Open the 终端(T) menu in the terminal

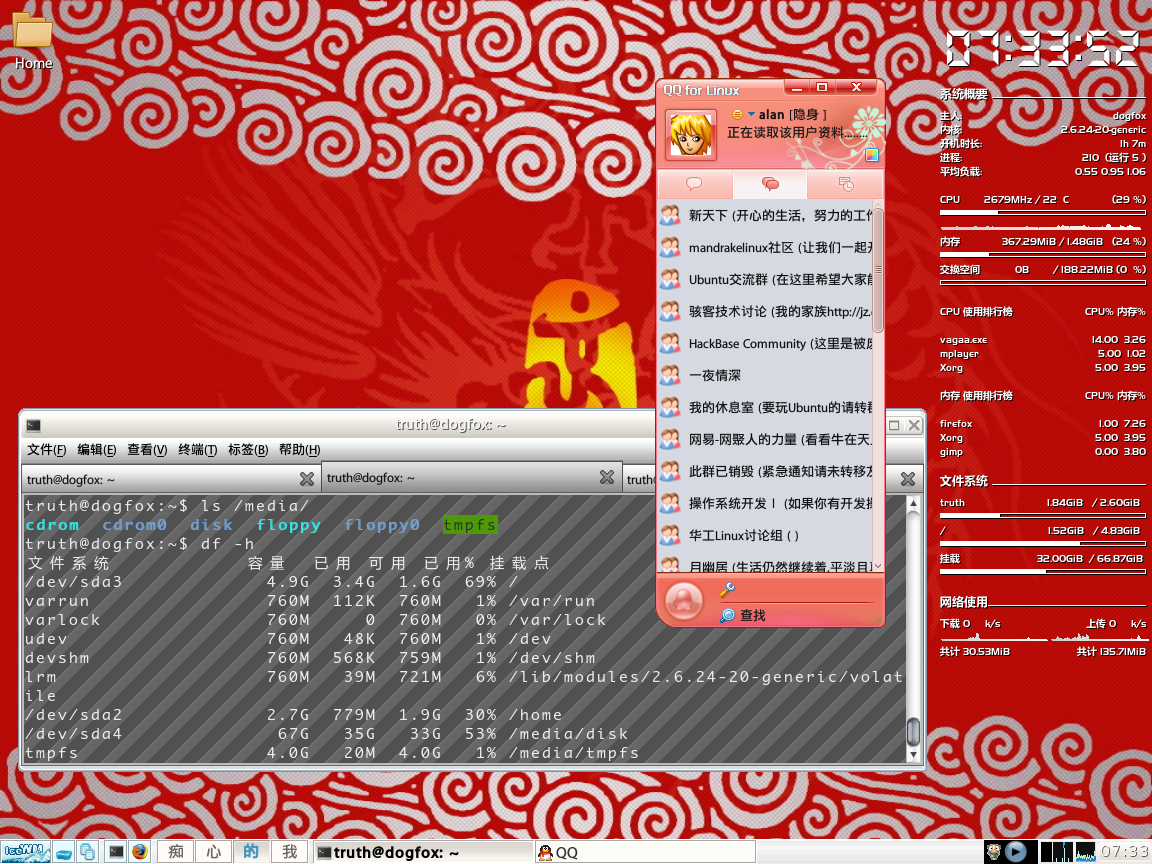[197, 450]
